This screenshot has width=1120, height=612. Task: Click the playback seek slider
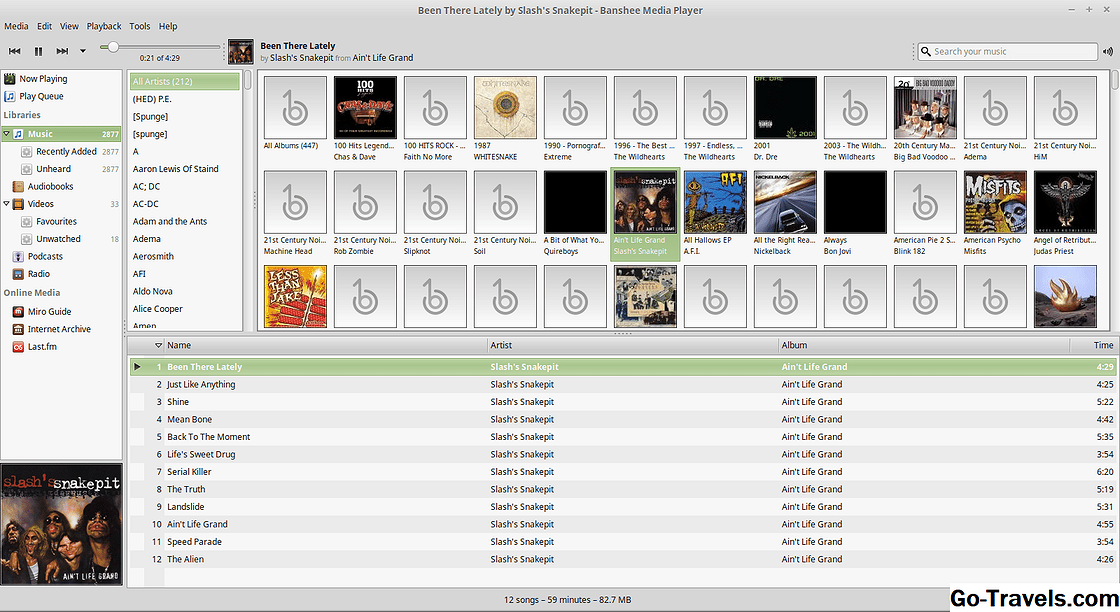pyautogui.click(x=160, y=47)
